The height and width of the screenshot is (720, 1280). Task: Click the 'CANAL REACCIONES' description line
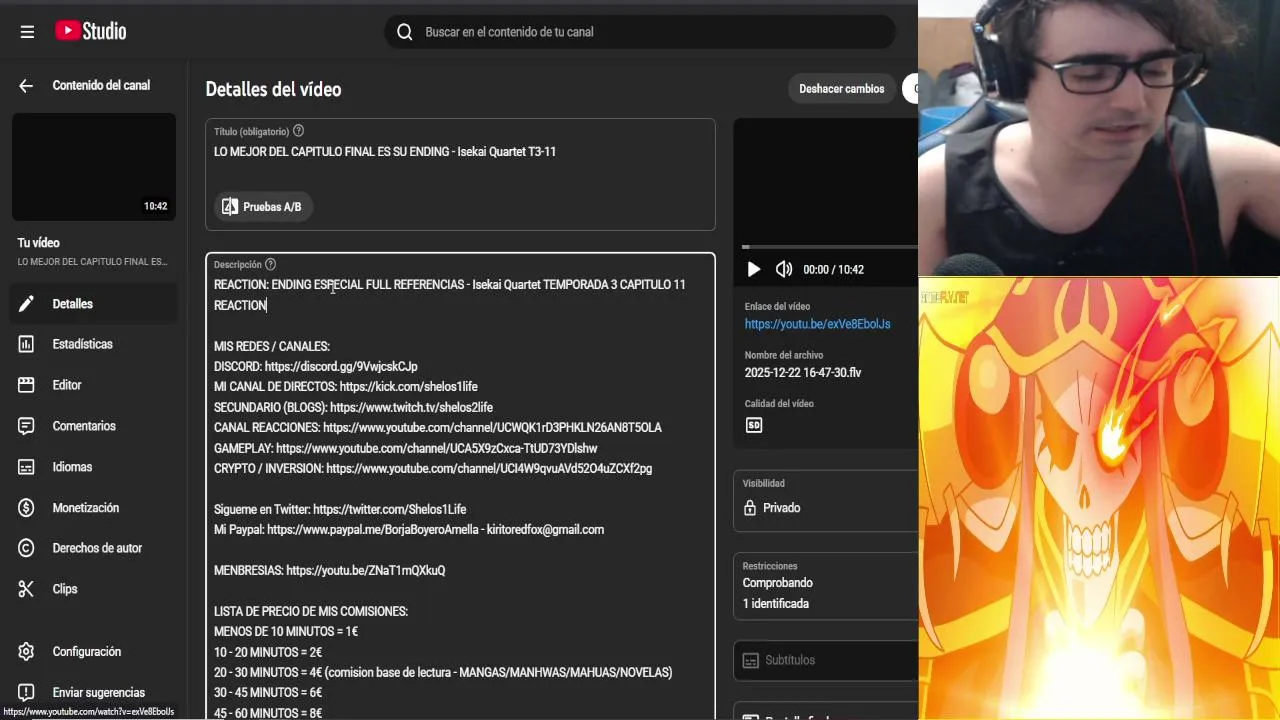(x=438, y=428)
